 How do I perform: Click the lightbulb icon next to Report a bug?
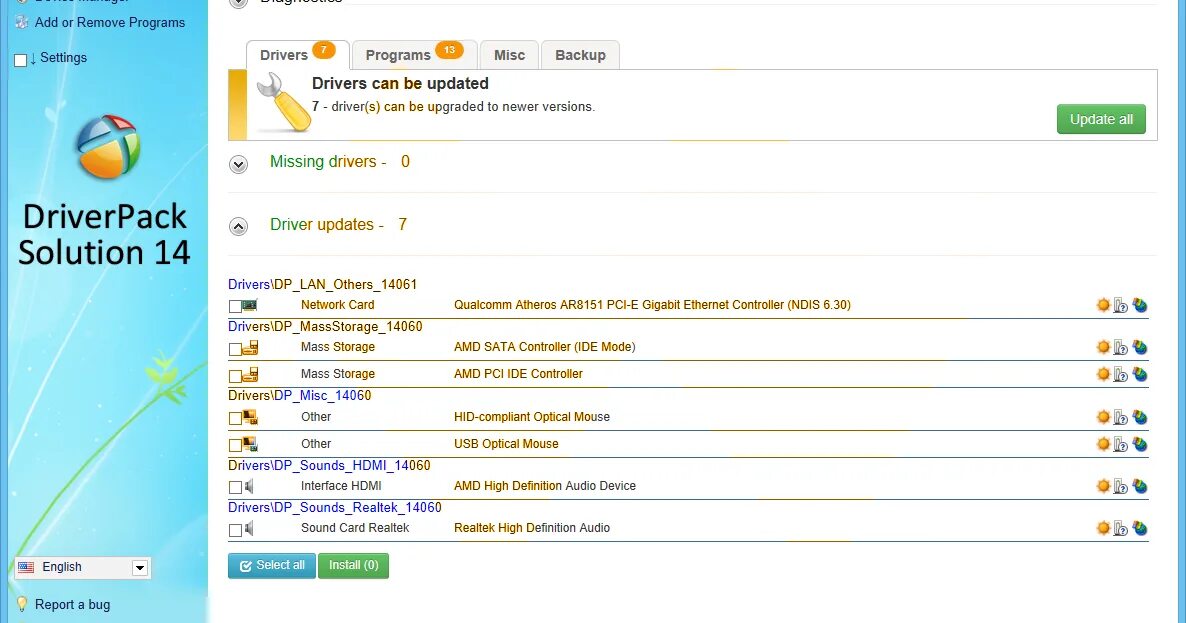[22, 604]
